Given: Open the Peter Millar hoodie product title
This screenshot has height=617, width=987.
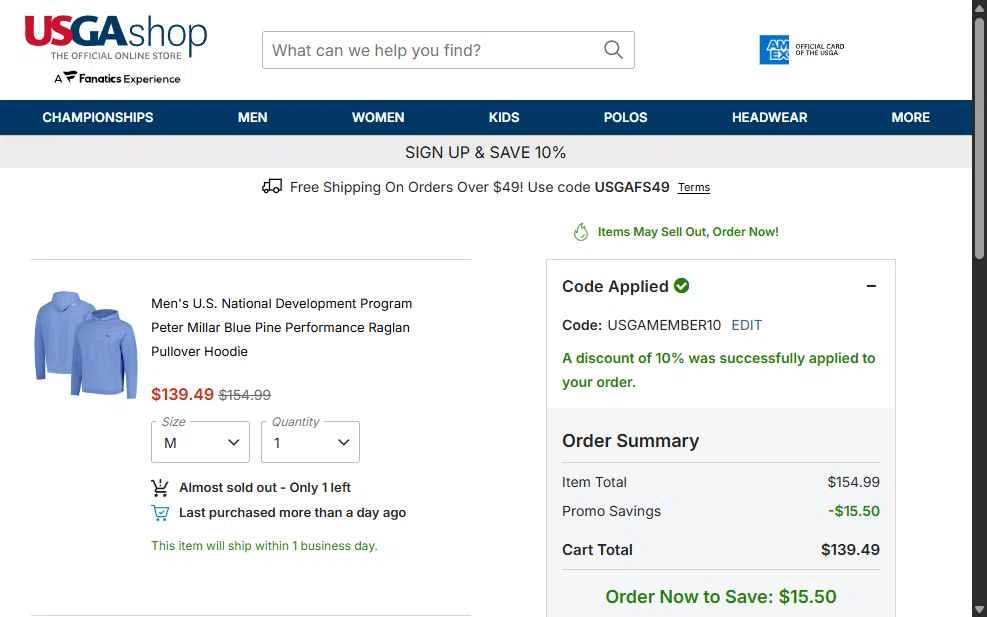Looking at the screenshot, I should click(281, 327).
